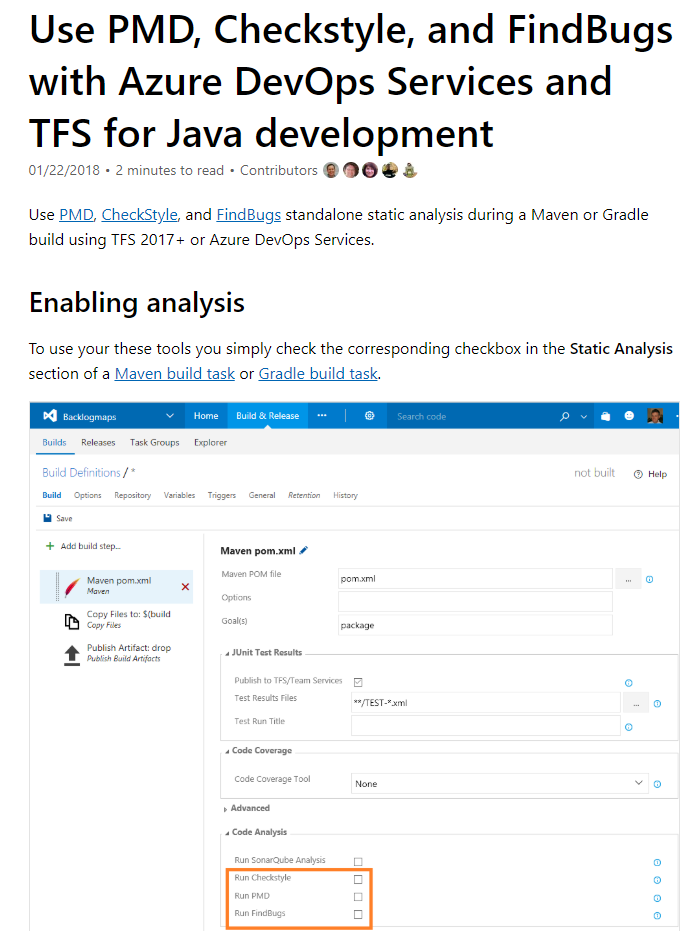Click the Maven POM file input field
The height and width of the screenshot is (931, 696).
pos(475,578)
